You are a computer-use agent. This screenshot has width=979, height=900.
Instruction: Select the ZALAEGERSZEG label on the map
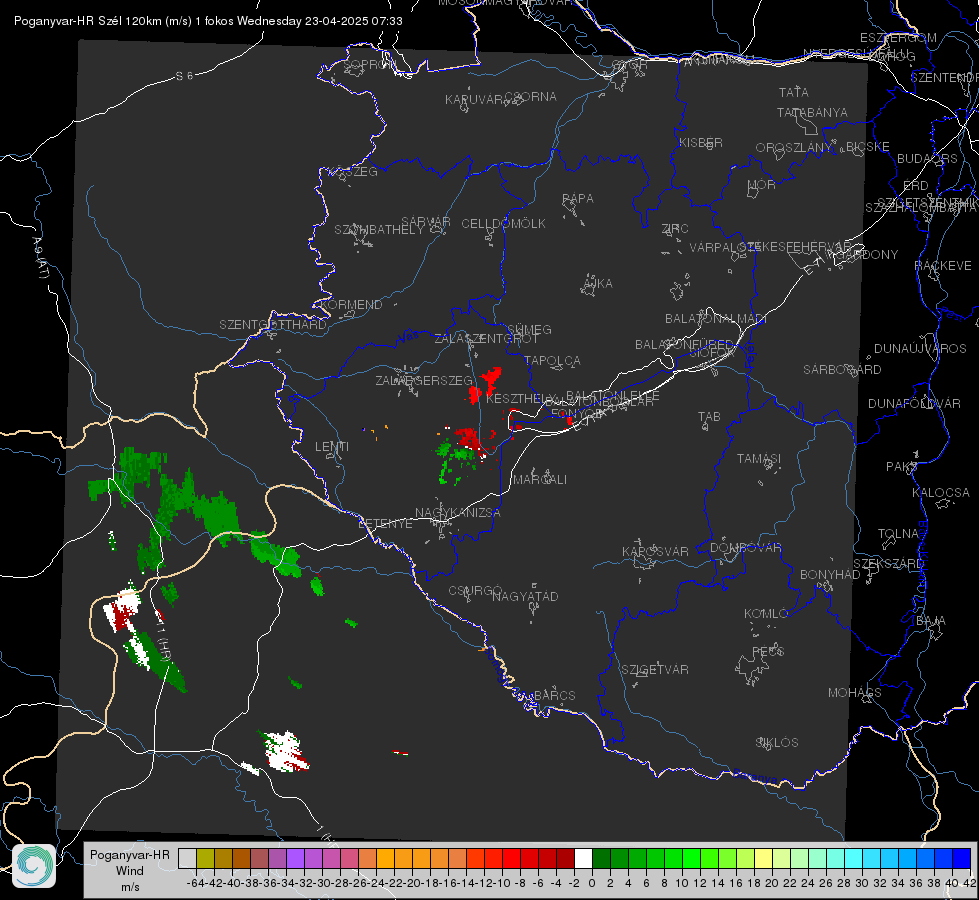pos(424,380)
